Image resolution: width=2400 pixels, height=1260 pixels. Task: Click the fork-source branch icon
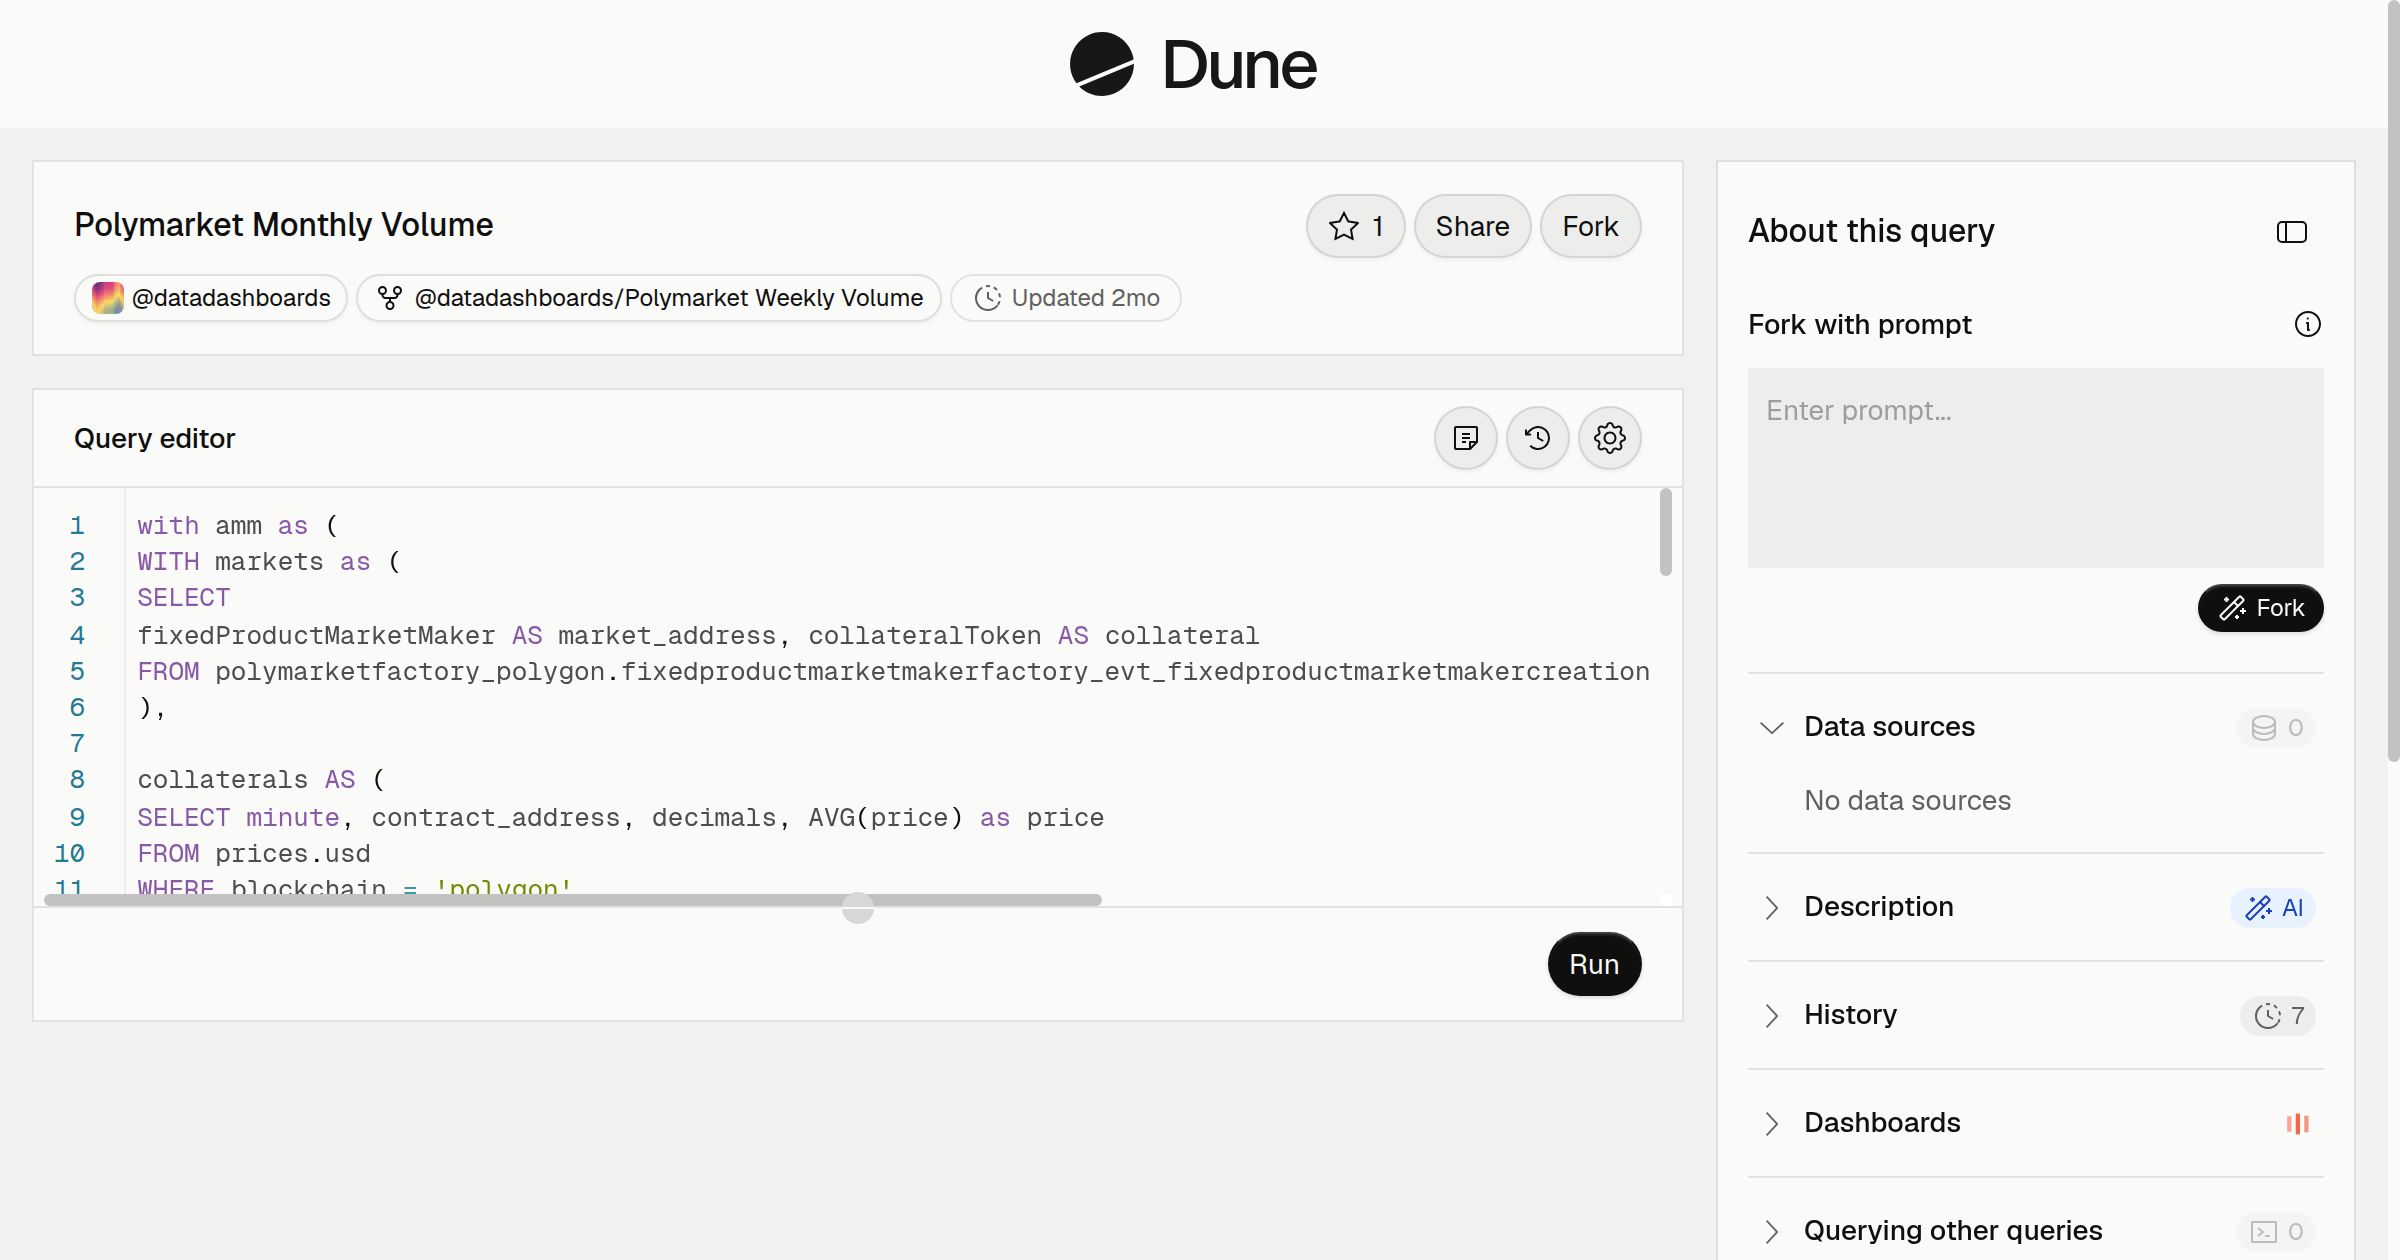click(389, 298)
